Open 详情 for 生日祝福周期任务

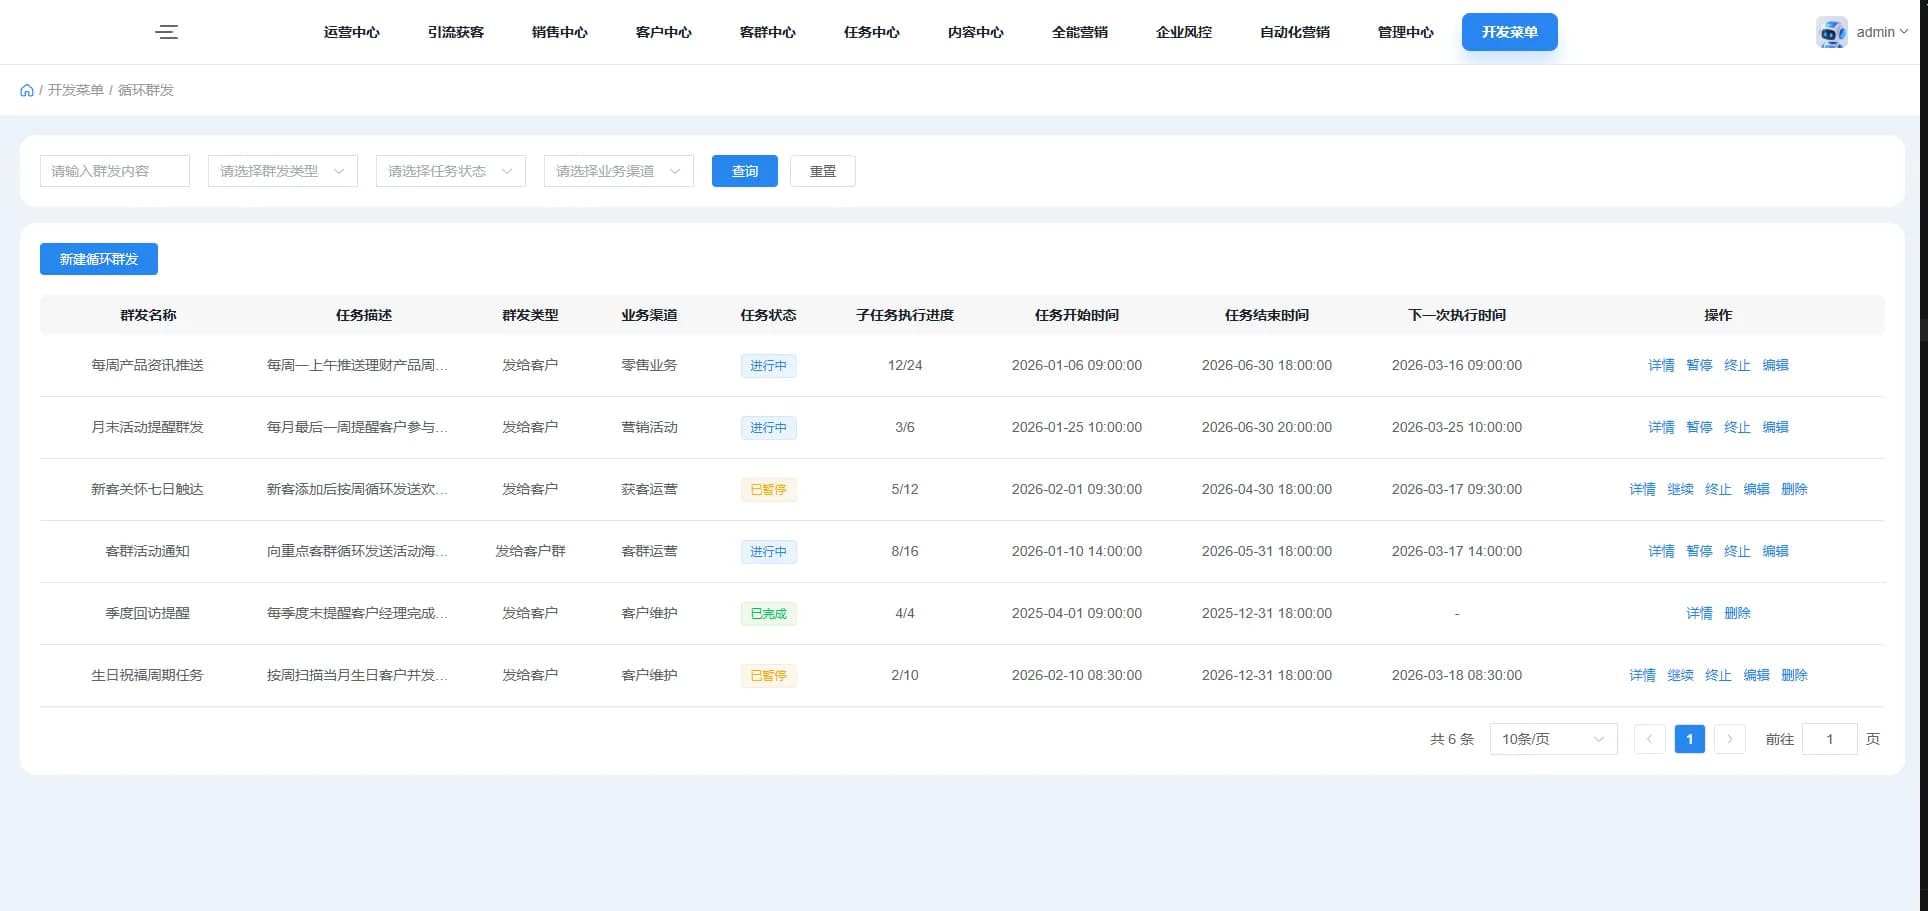click(1642, 675)
